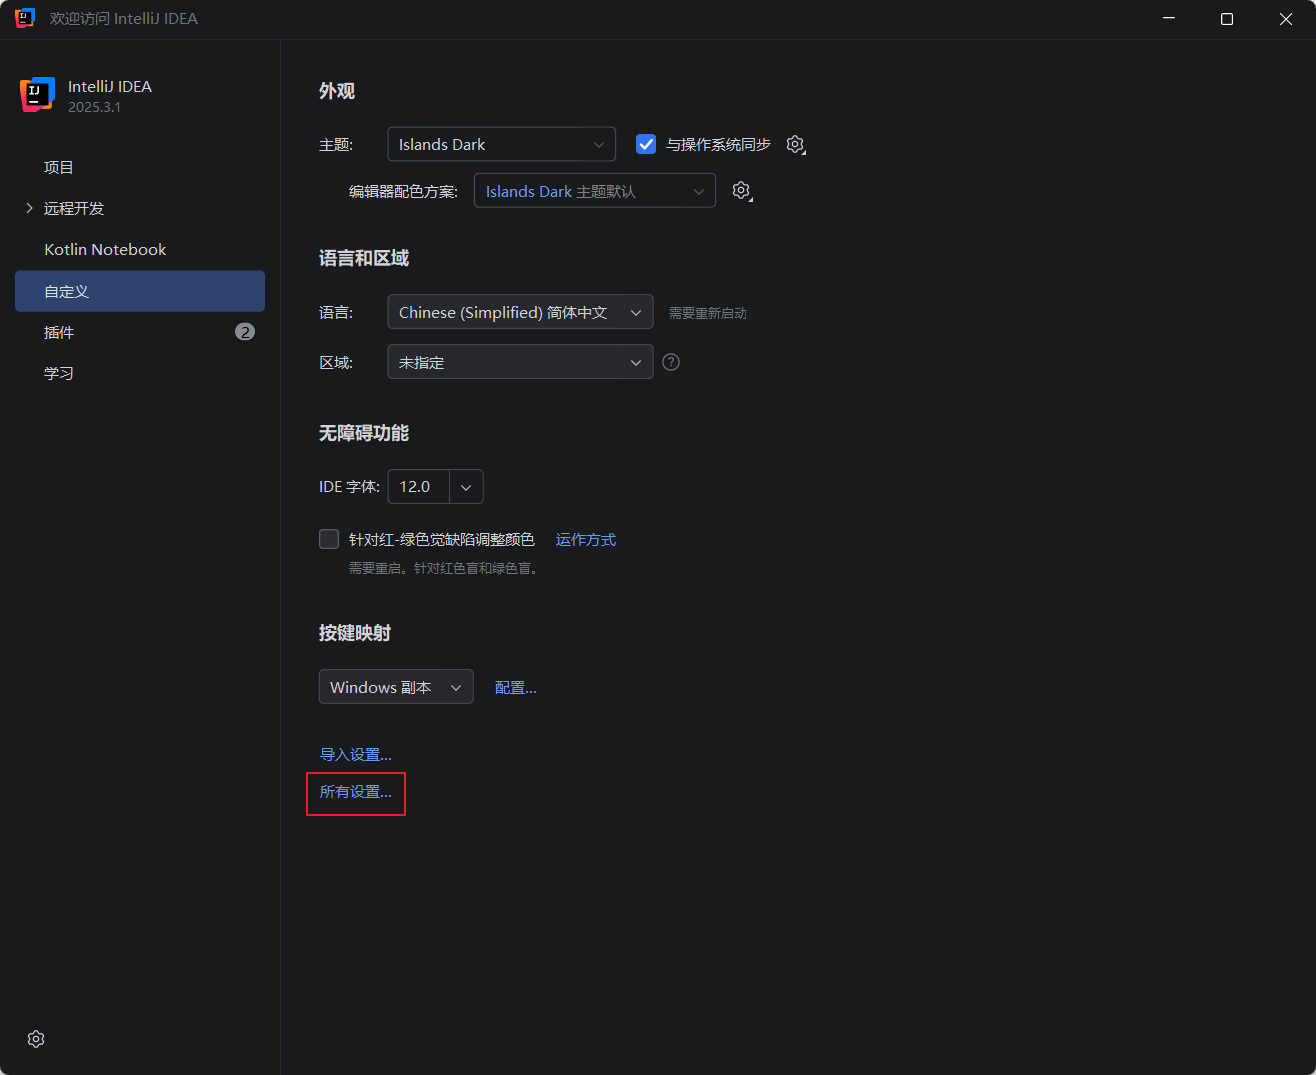Toggle 与操作系统同步 checkbox
Viewport: 1316px width, 1075px height.
[646, 144]
